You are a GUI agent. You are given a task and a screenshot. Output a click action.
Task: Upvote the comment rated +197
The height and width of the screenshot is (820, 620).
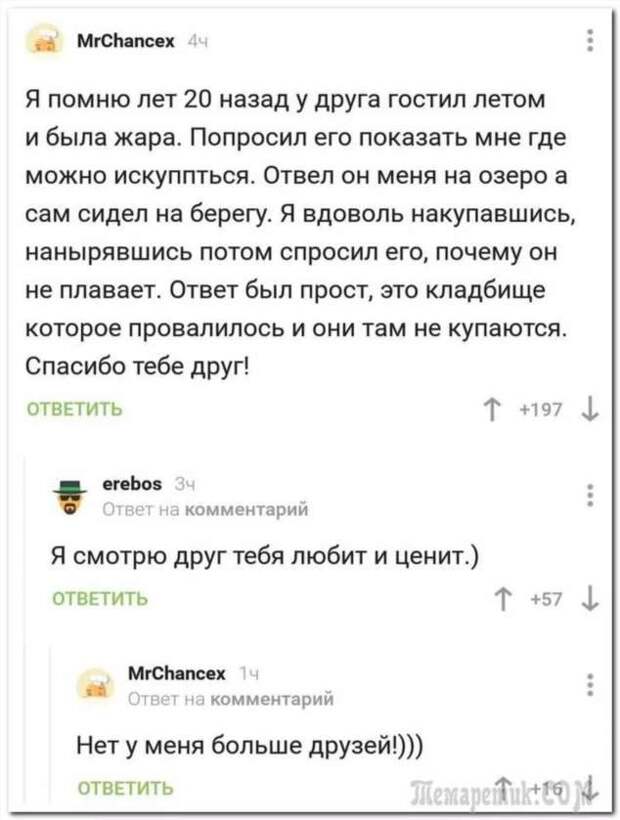[x=491, y=409]
